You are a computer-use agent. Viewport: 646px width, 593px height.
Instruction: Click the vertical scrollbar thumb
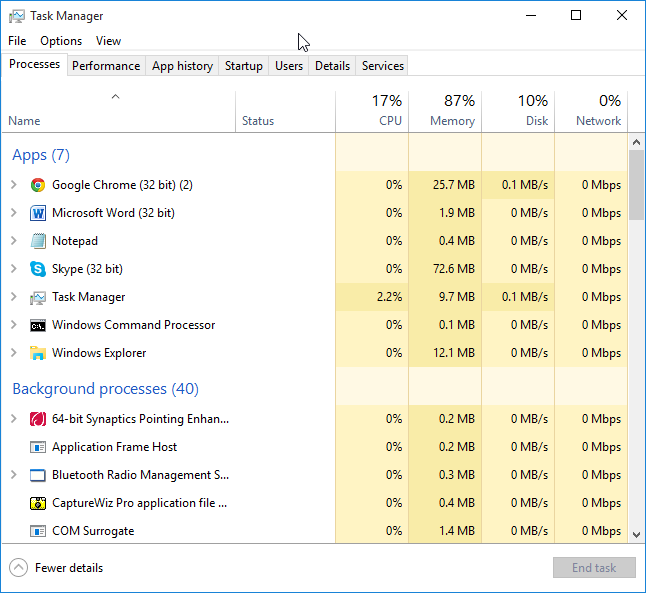pos(636,185)
